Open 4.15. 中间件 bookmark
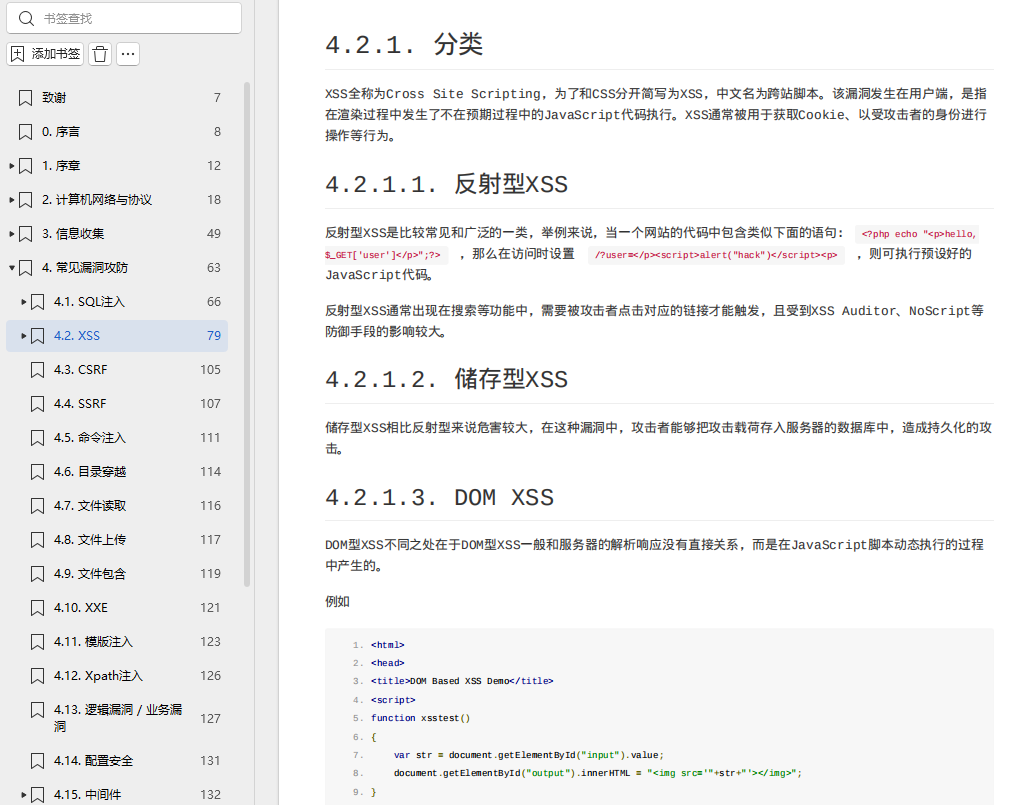Image resolution: width=1011 pixels, height=805 pixels. point(87,795)
